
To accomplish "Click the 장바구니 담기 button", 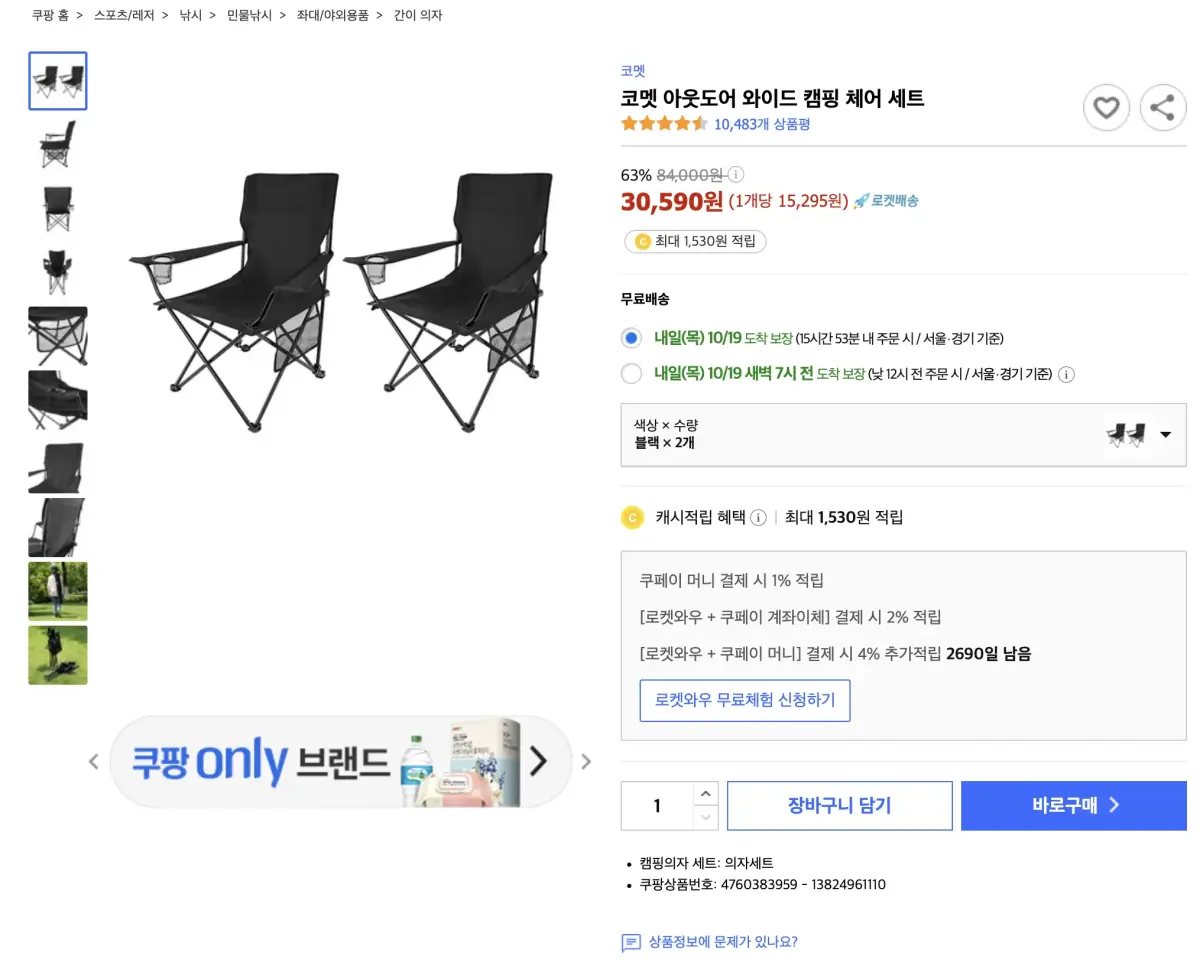I will pyautogui.click(x=839, y=805).
